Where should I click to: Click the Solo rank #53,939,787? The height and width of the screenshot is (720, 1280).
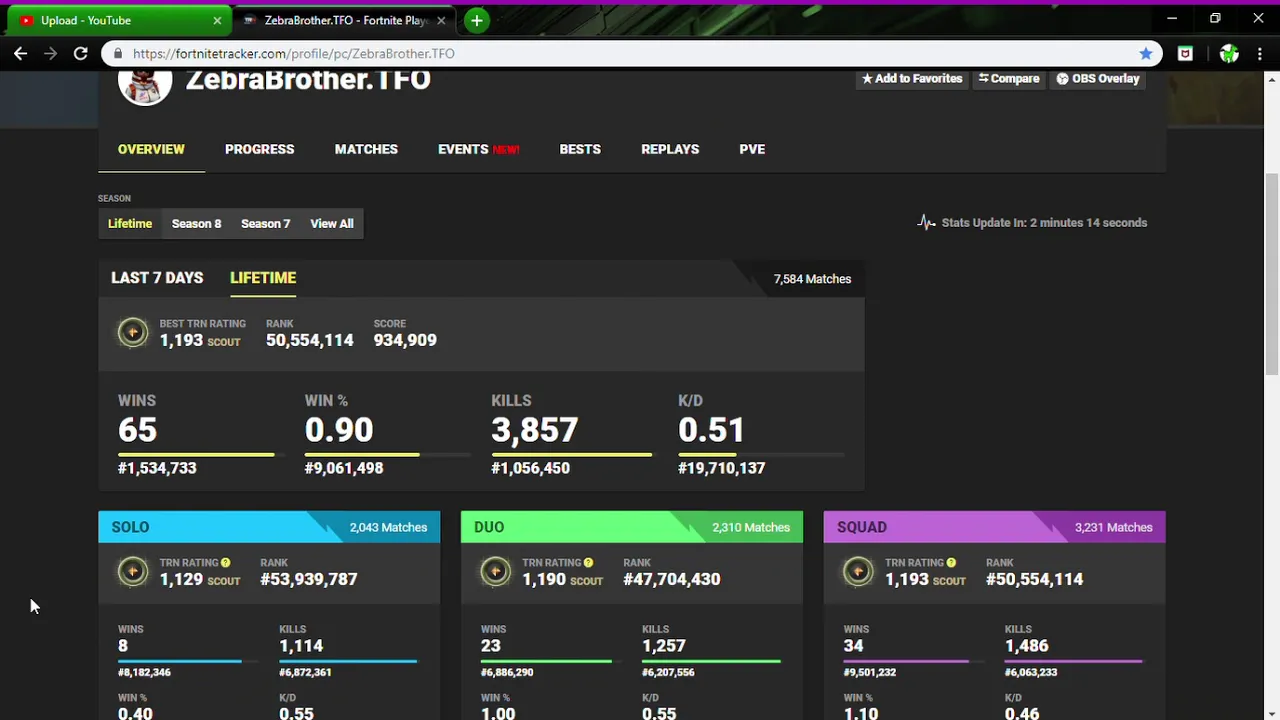pyautogui.click(x=309, y=579)
